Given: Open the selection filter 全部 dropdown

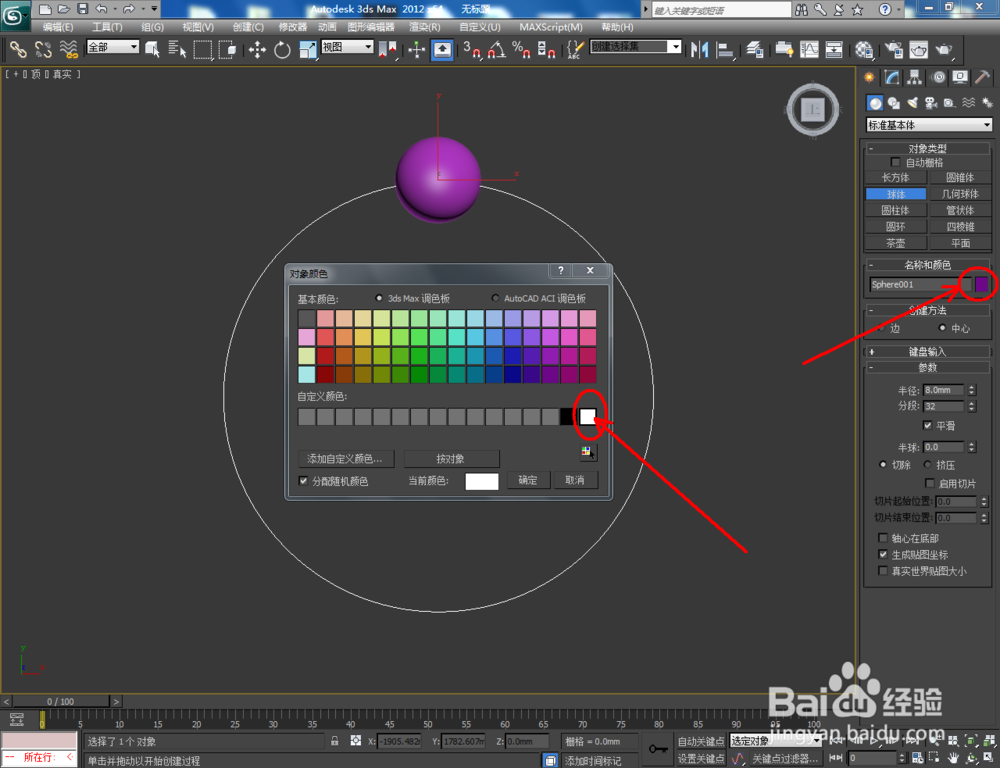Looking at the screenshot, I should pyautogui.click(x=113, y=47).
